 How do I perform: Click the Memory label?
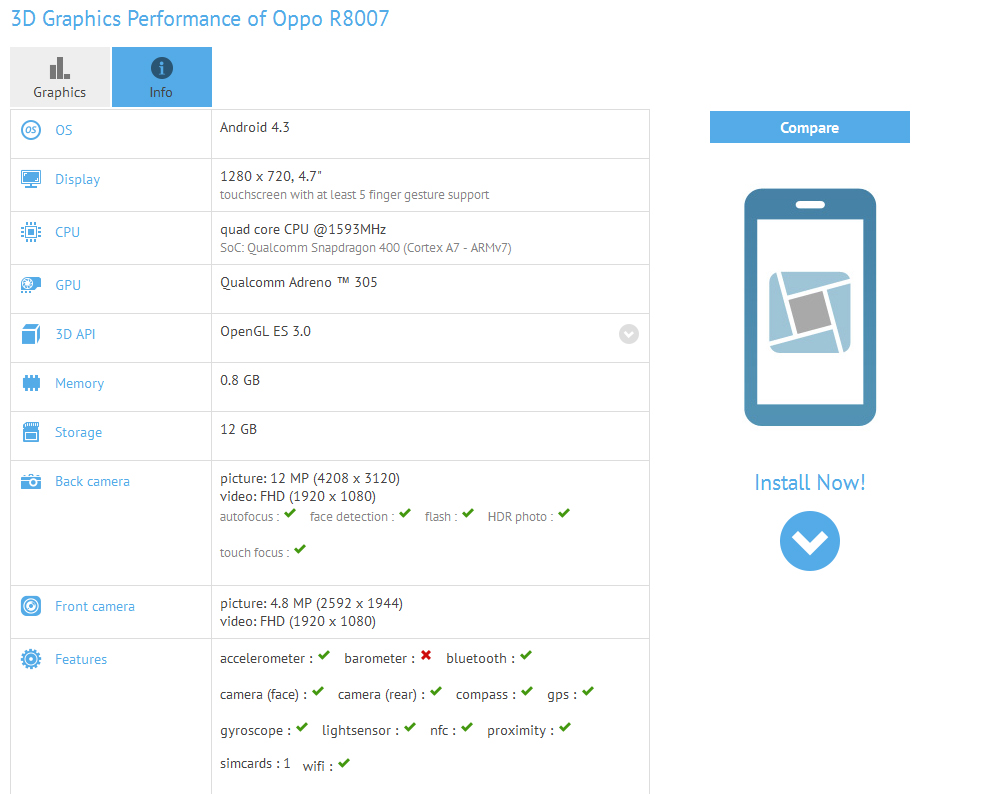tap(80, 383)
